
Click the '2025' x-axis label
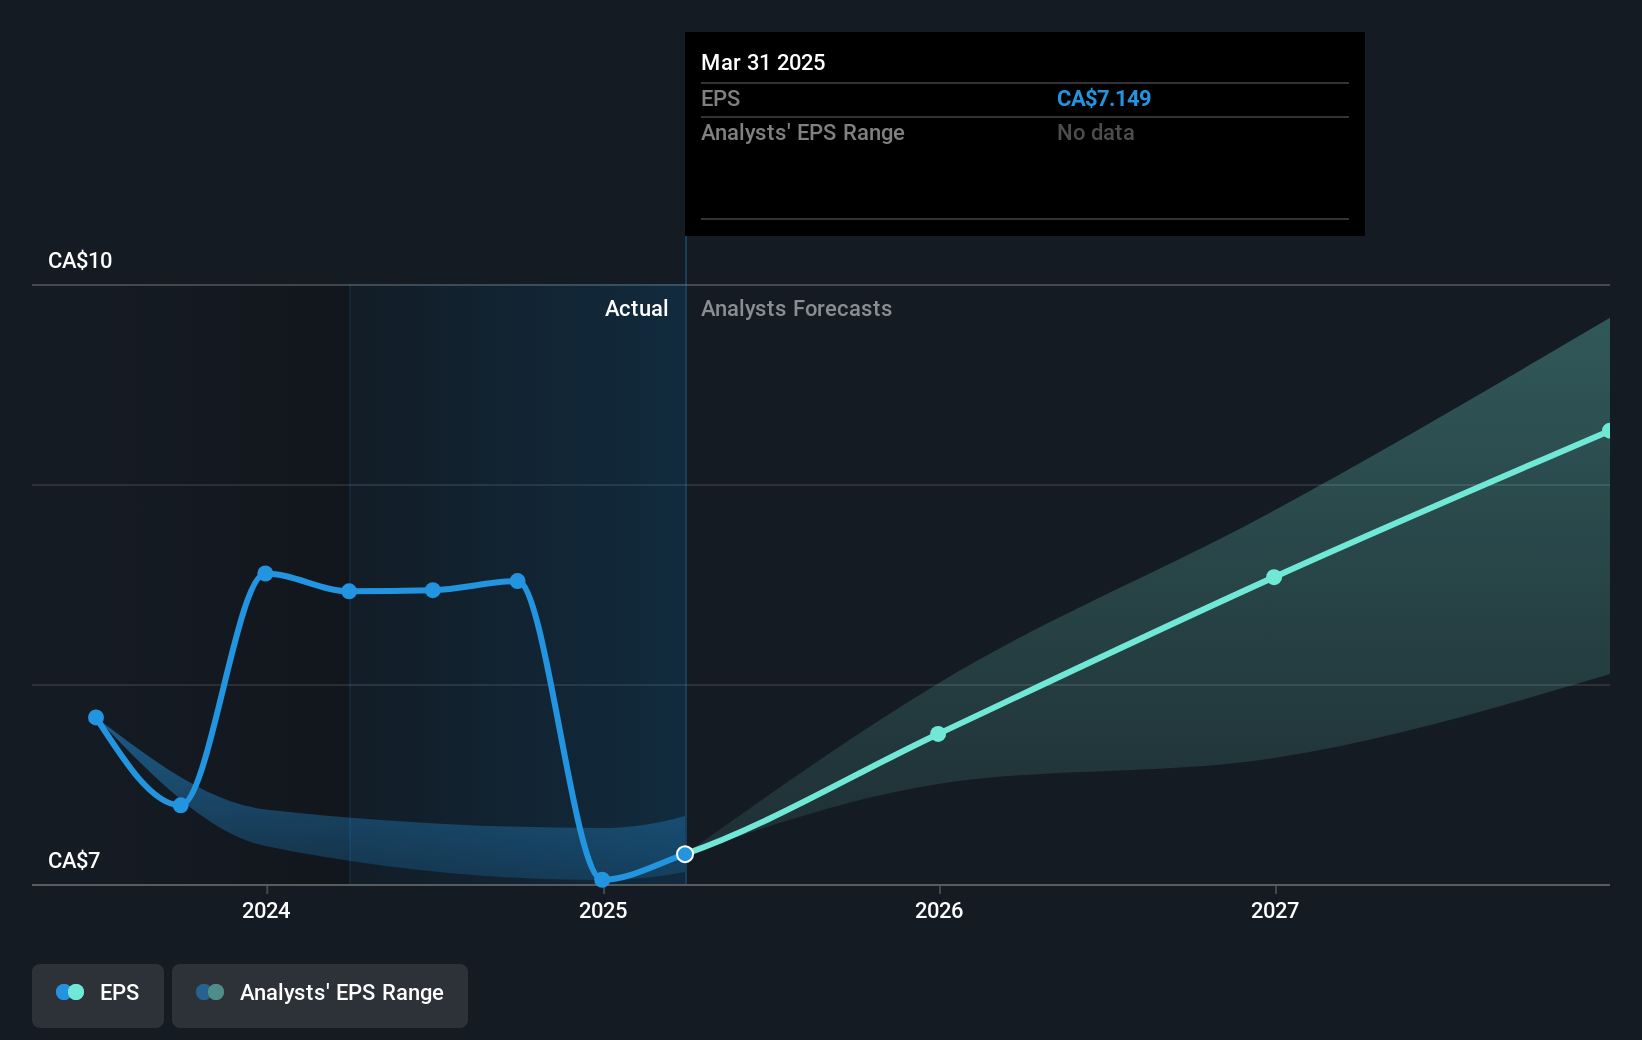coord(603,910)
